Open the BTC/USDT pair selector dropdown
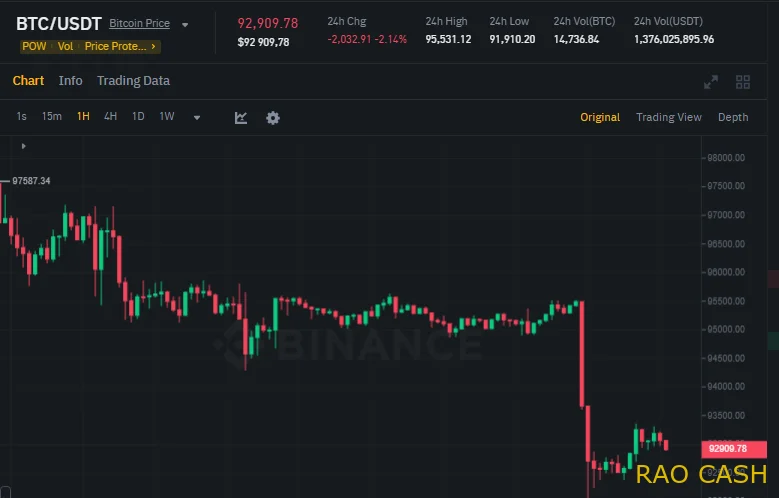This screenshot has width=779, height=498. click(x=185, y=24)
